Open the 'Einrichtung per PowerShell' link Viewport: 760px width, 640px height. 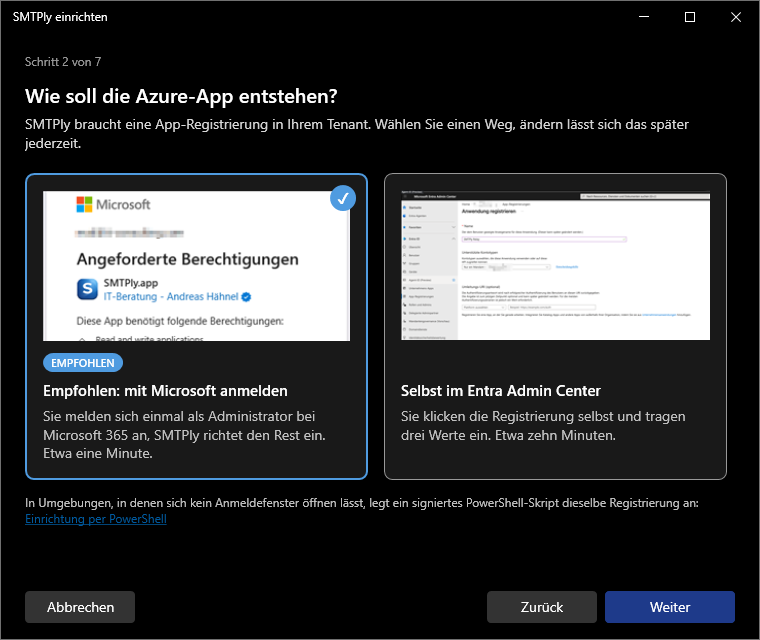click(96, 519)
